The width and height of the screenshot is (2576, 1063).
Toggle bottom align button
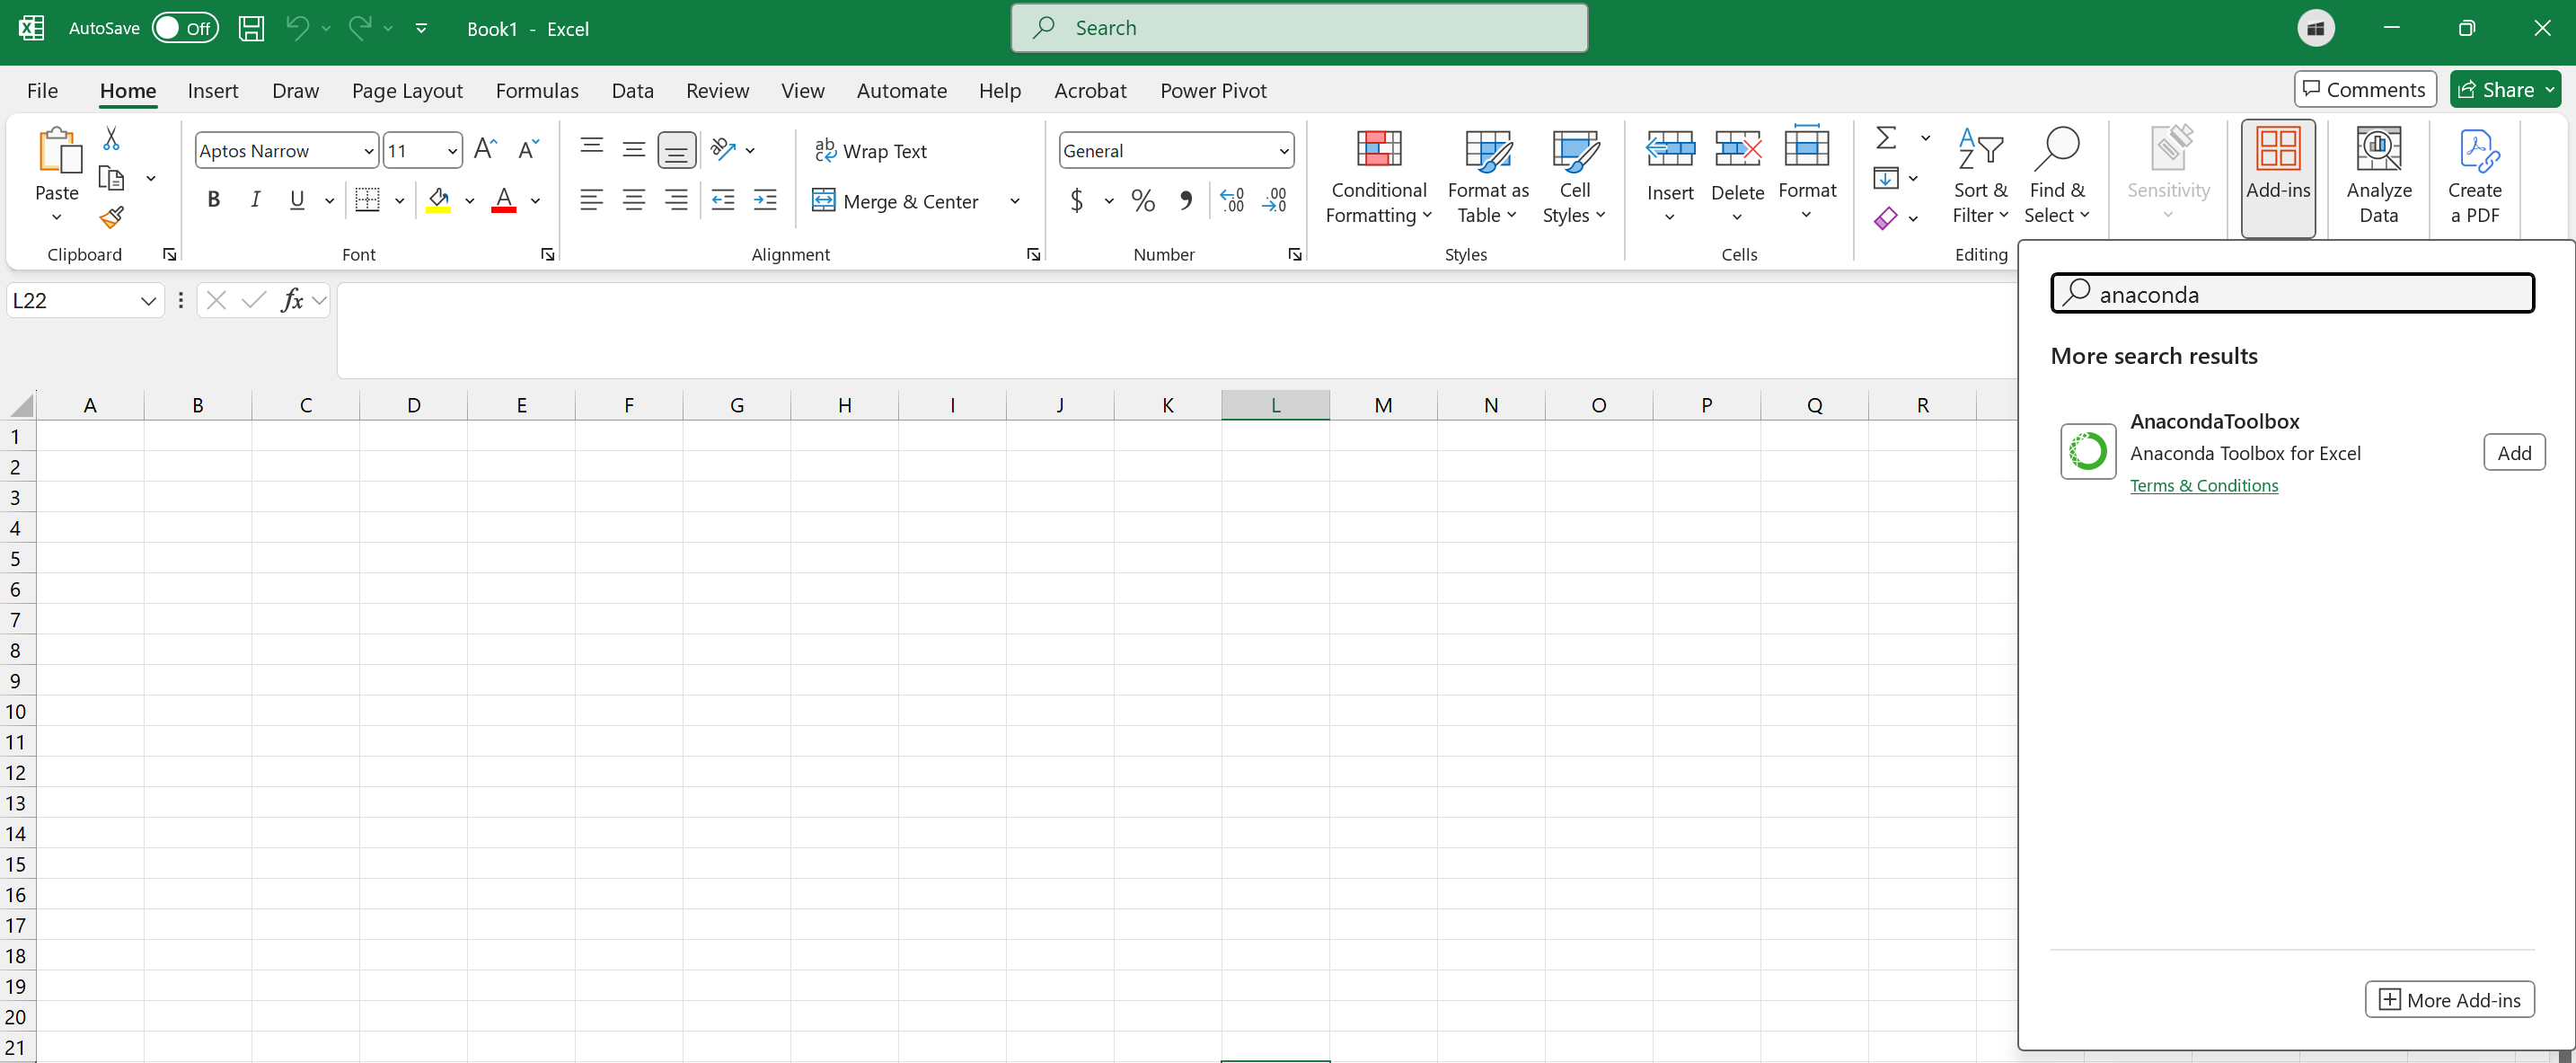point(676,150)
